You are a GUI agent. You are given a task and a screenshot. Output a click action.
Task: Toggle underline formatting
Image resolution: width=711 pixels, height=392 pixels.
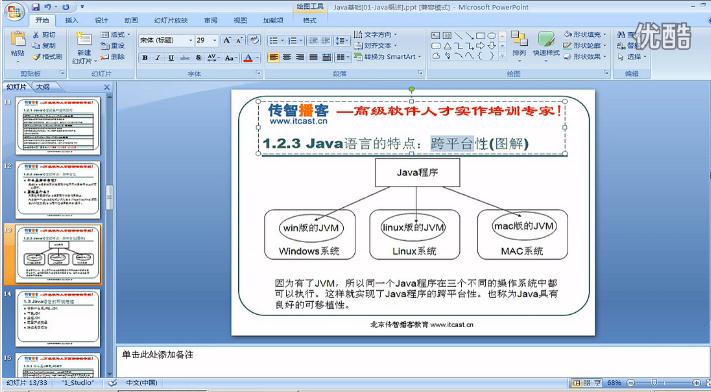(171, 58)
